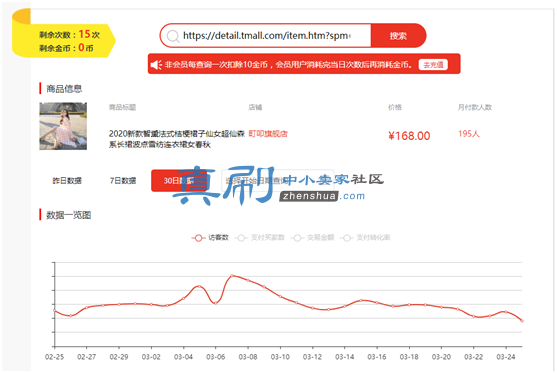
Task: Select the red 30日数据 tab
Action: click(x=179, y=180)
